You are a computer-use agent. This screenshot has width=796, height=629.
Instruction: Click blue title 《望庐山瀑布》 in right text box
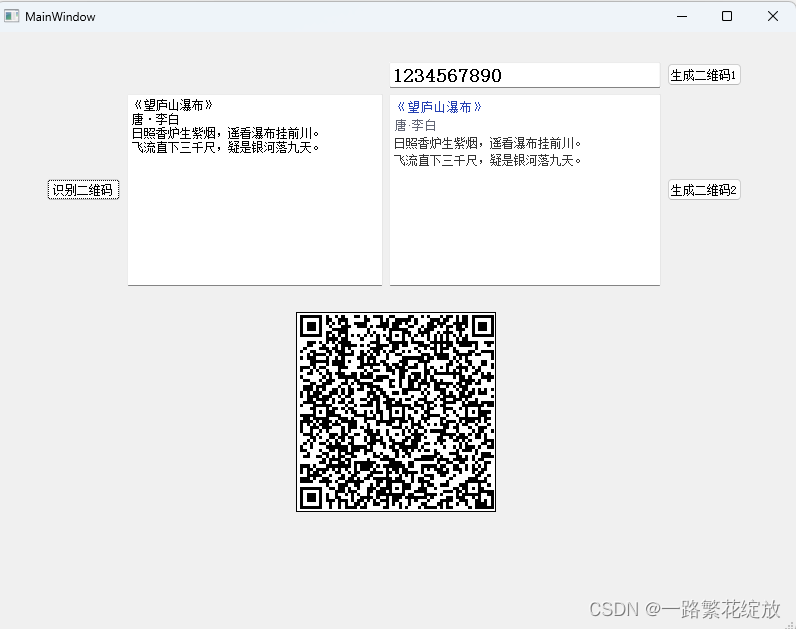[439, 107]
